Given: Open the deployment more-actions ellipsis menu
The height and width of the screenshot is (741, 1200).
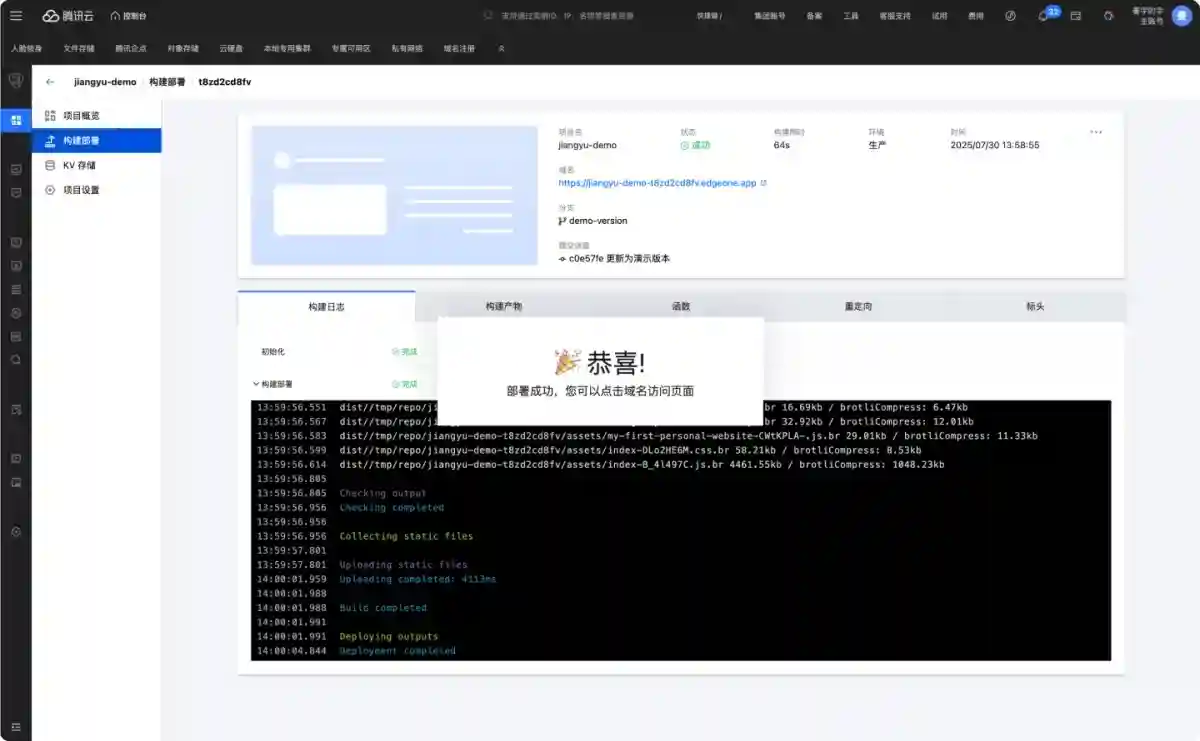Looking at the screenshot, I should (x=1096, y=131).
